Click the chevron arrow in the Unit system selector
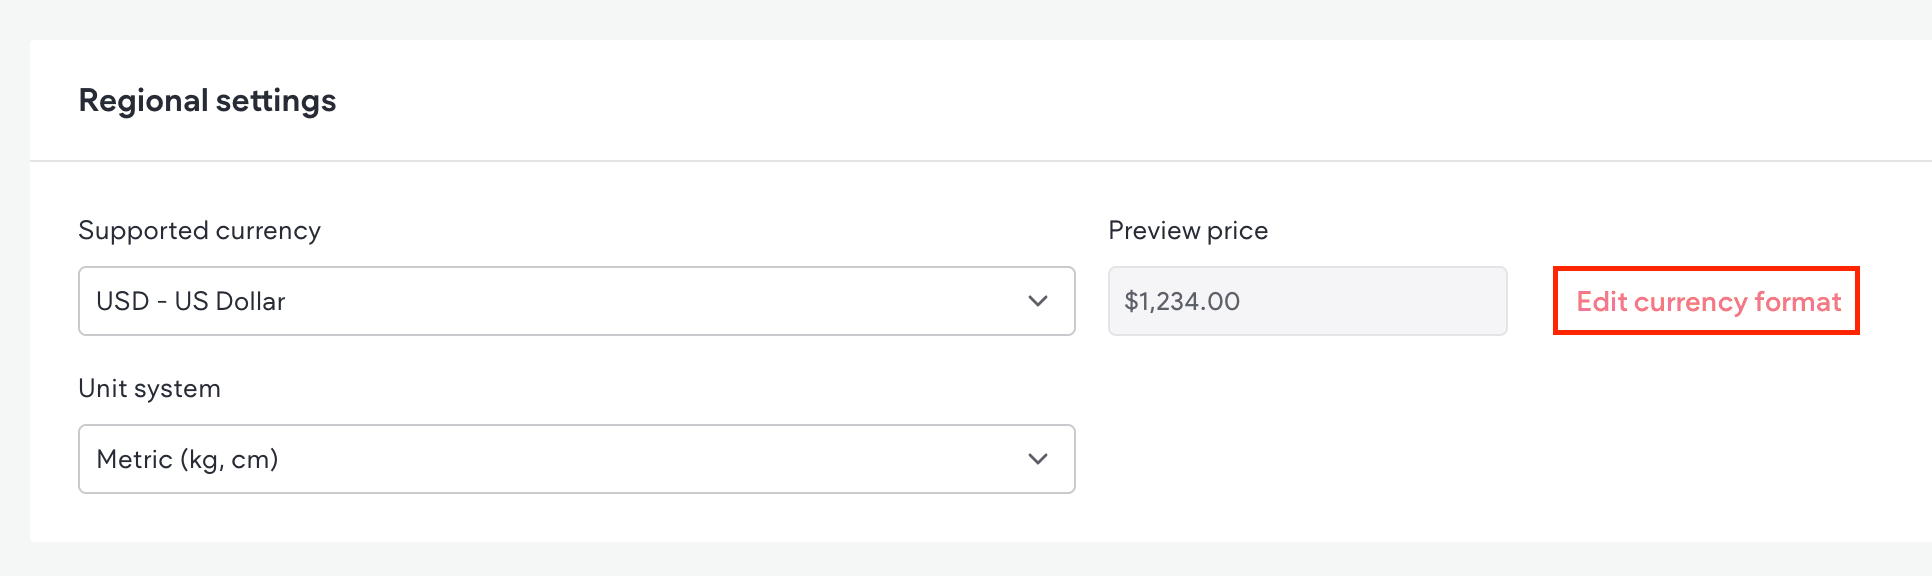The image size is (1932, 576). 1038,459
